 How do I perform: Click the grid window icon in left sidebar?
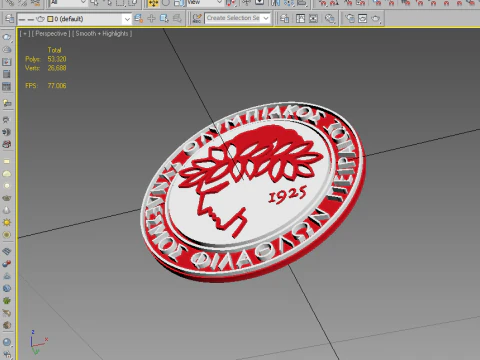point(7,87)
